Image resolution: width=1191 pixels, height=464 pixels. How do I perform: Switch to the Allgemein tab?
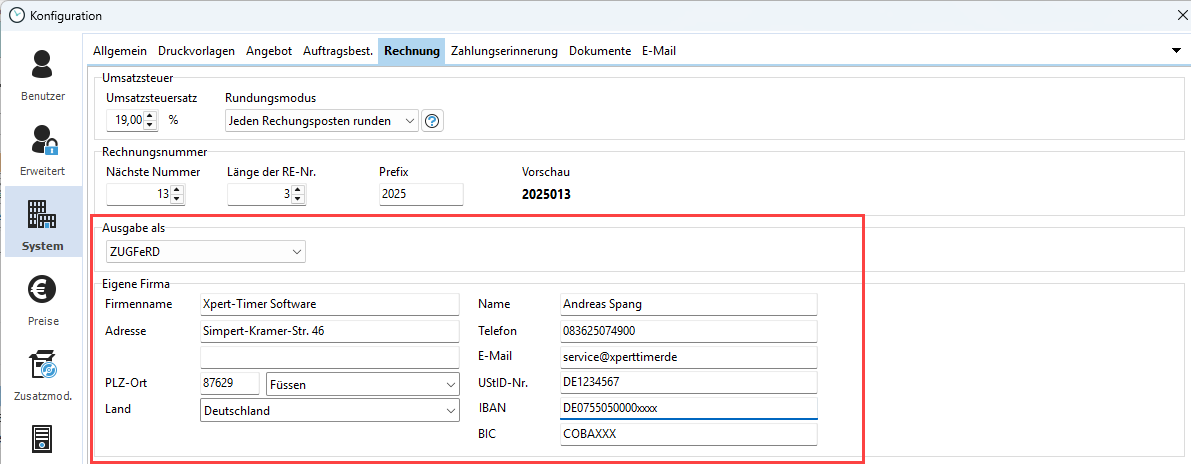(x=120, y=51)
